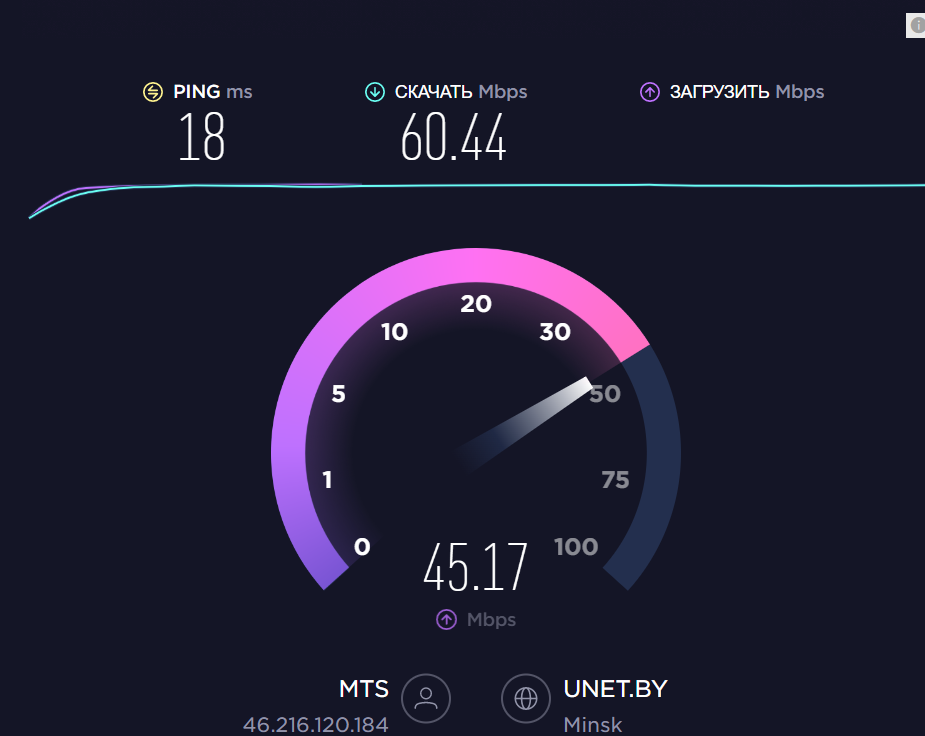Click the speedometer needle

524,423
